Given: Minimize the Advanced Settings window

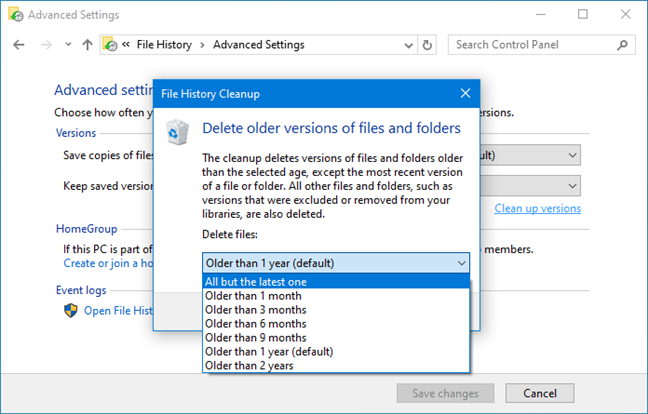Looking at the screenshot, I should 541,14.
